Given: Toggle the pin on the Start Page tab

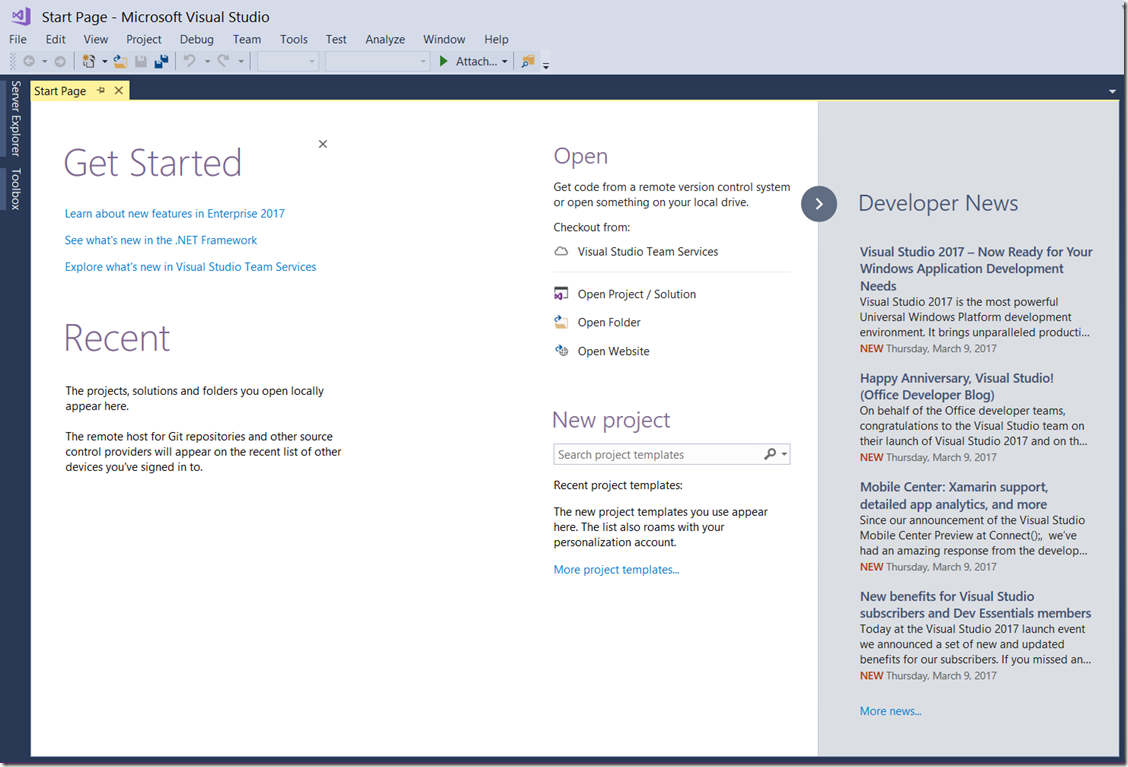Looking at the screenshot, I should (x=101, y=91).
